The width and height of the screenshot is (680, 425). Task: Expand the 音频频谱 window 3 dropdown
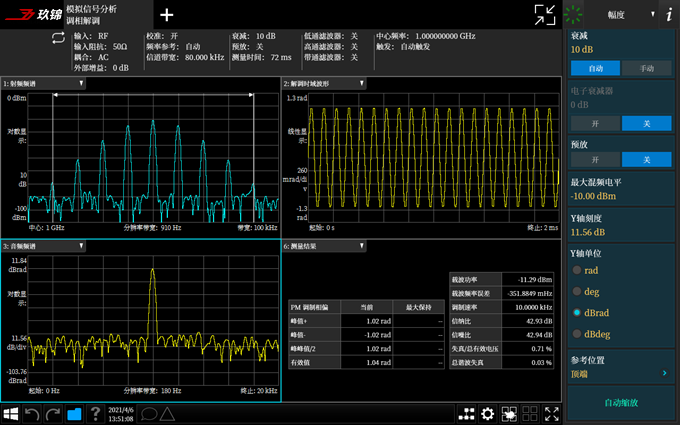pyautogui.click(x=81, y=246)
